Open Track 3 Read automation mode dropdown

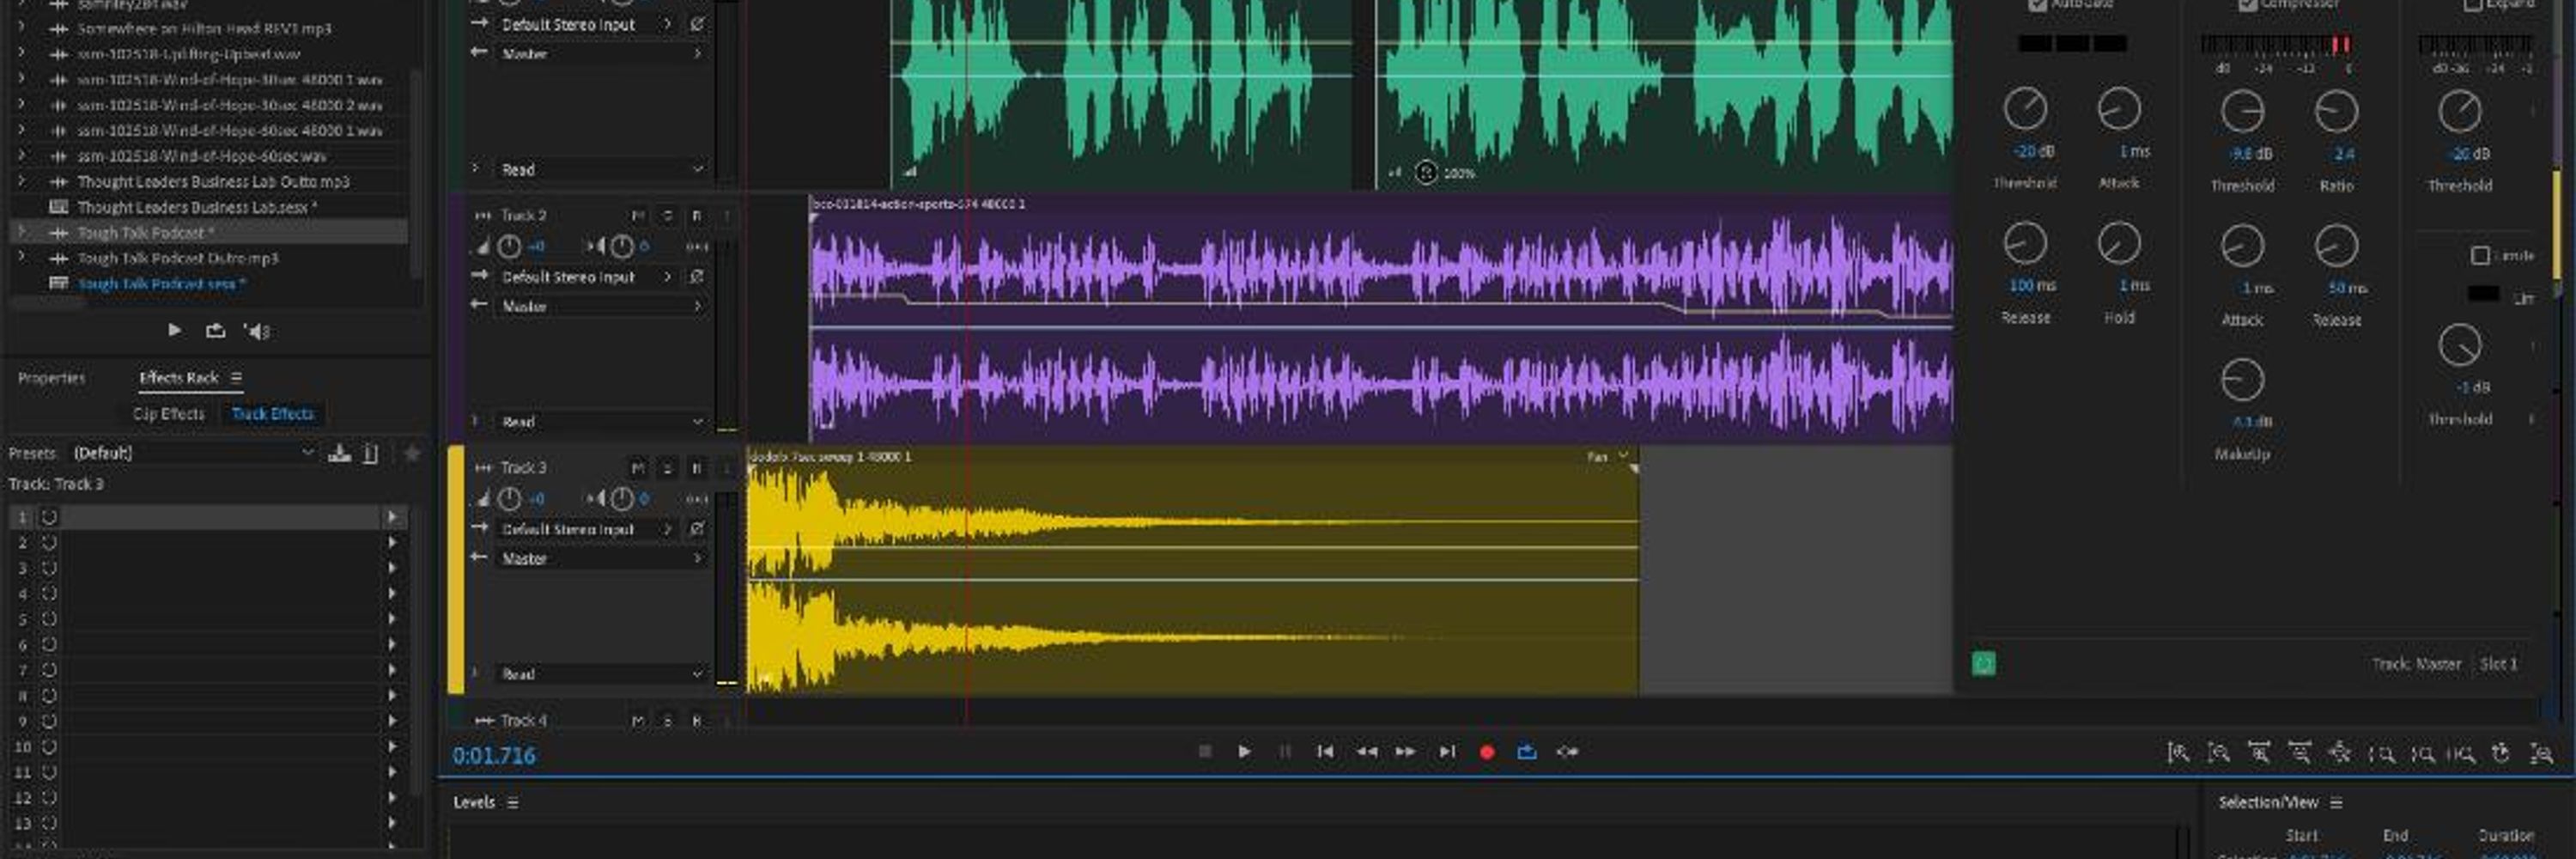(601, 674)
